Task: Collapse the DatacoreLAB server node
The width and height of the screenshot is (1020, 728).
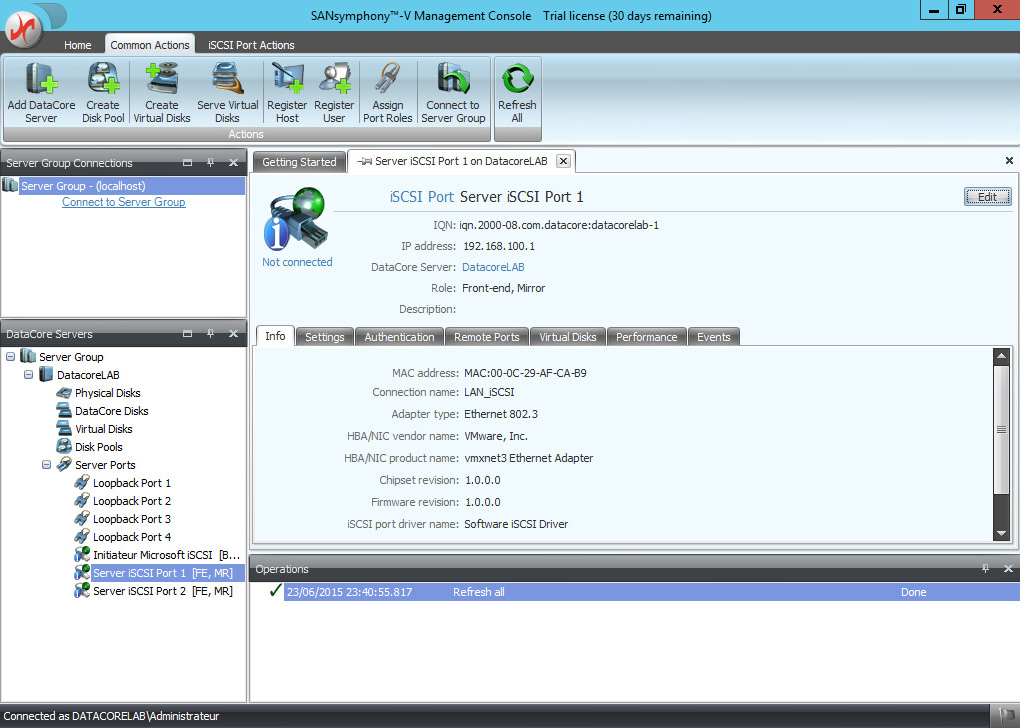Action: click(x=28, y=375)
